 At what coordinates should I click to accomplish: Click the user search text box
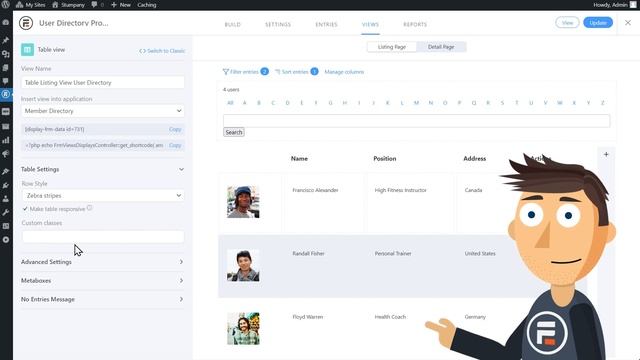416,120
